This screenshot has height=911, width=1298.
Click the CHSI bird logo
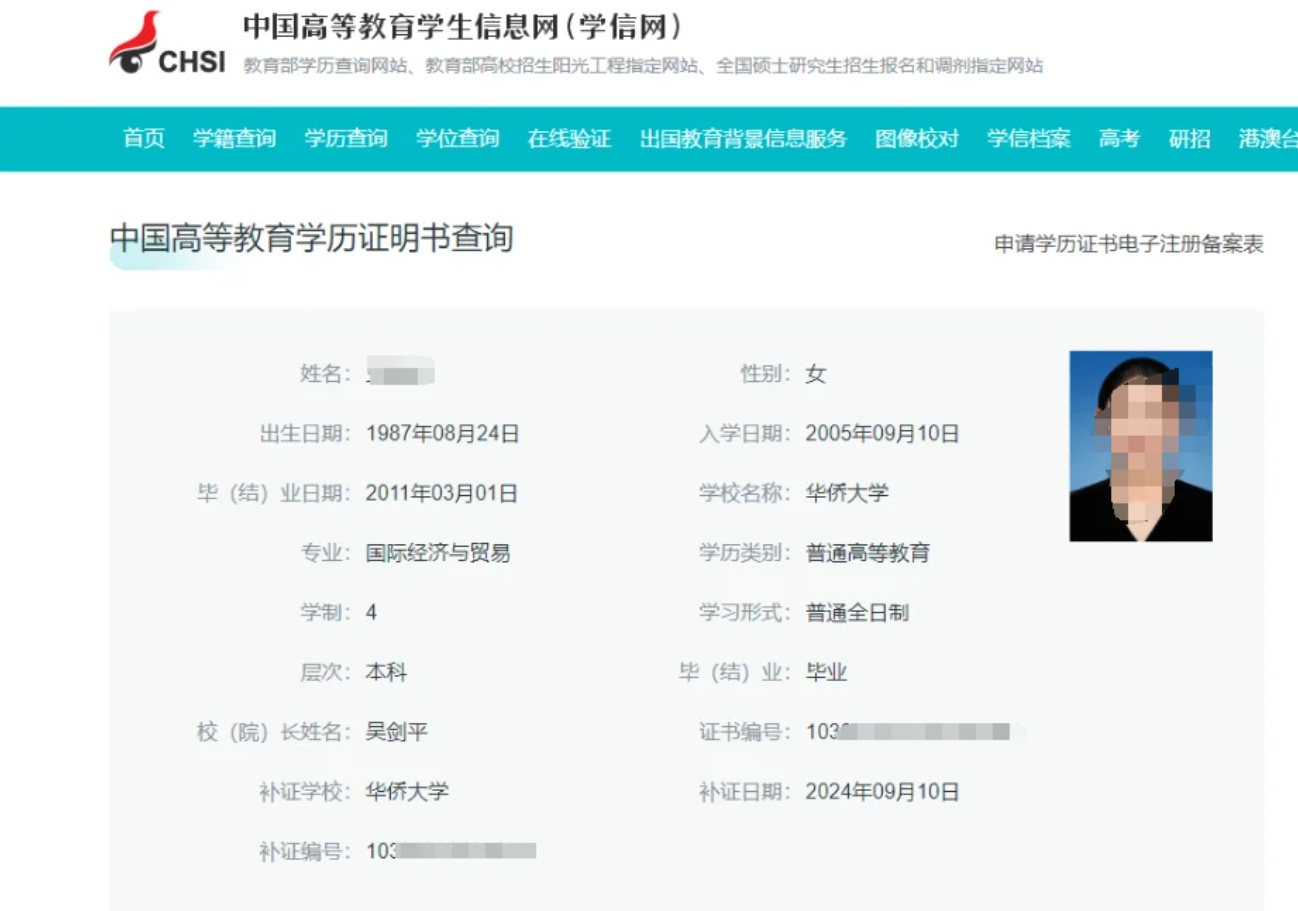coord(167,42)
